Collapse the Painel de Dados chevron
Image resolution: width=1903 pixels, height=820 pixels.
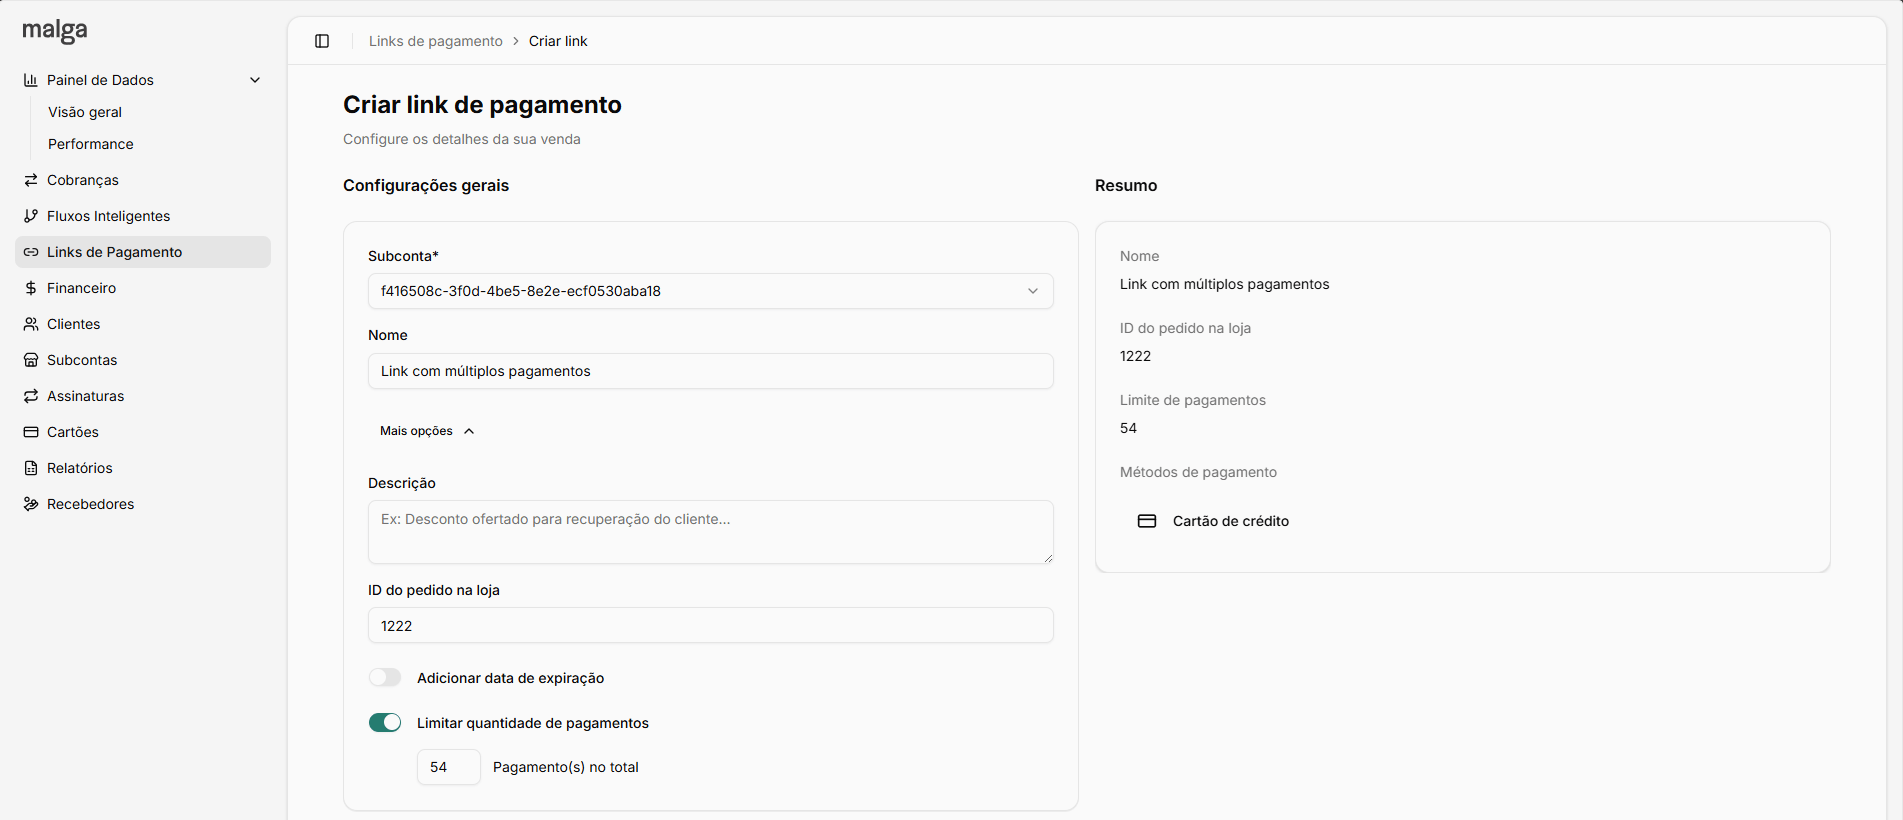[x=255, y=80]
